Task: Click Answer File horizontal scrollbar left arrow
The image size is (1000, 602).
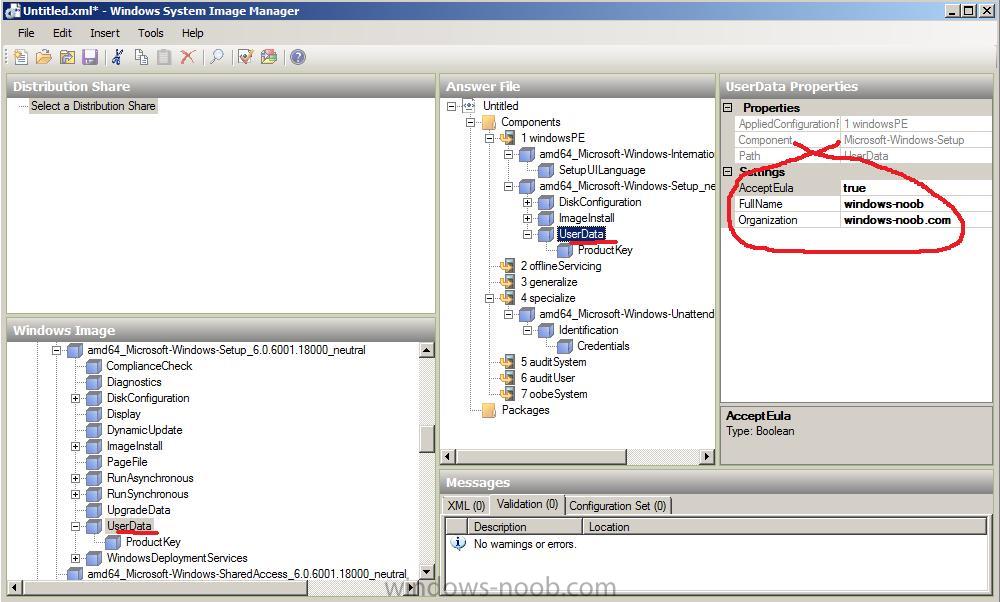Action: pos(448,457)
